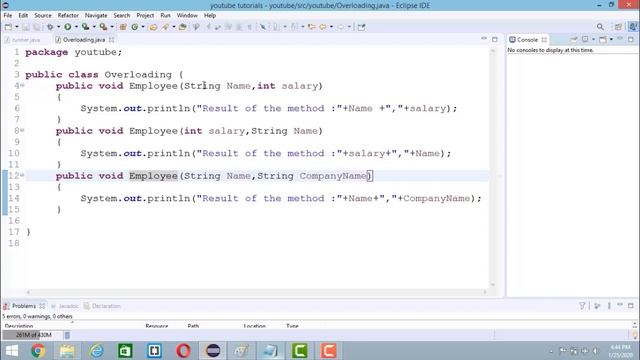The width and height of the screenshot is (640, 360).
Task: Click the garbage collector trash icon
Action: [67, 335]
